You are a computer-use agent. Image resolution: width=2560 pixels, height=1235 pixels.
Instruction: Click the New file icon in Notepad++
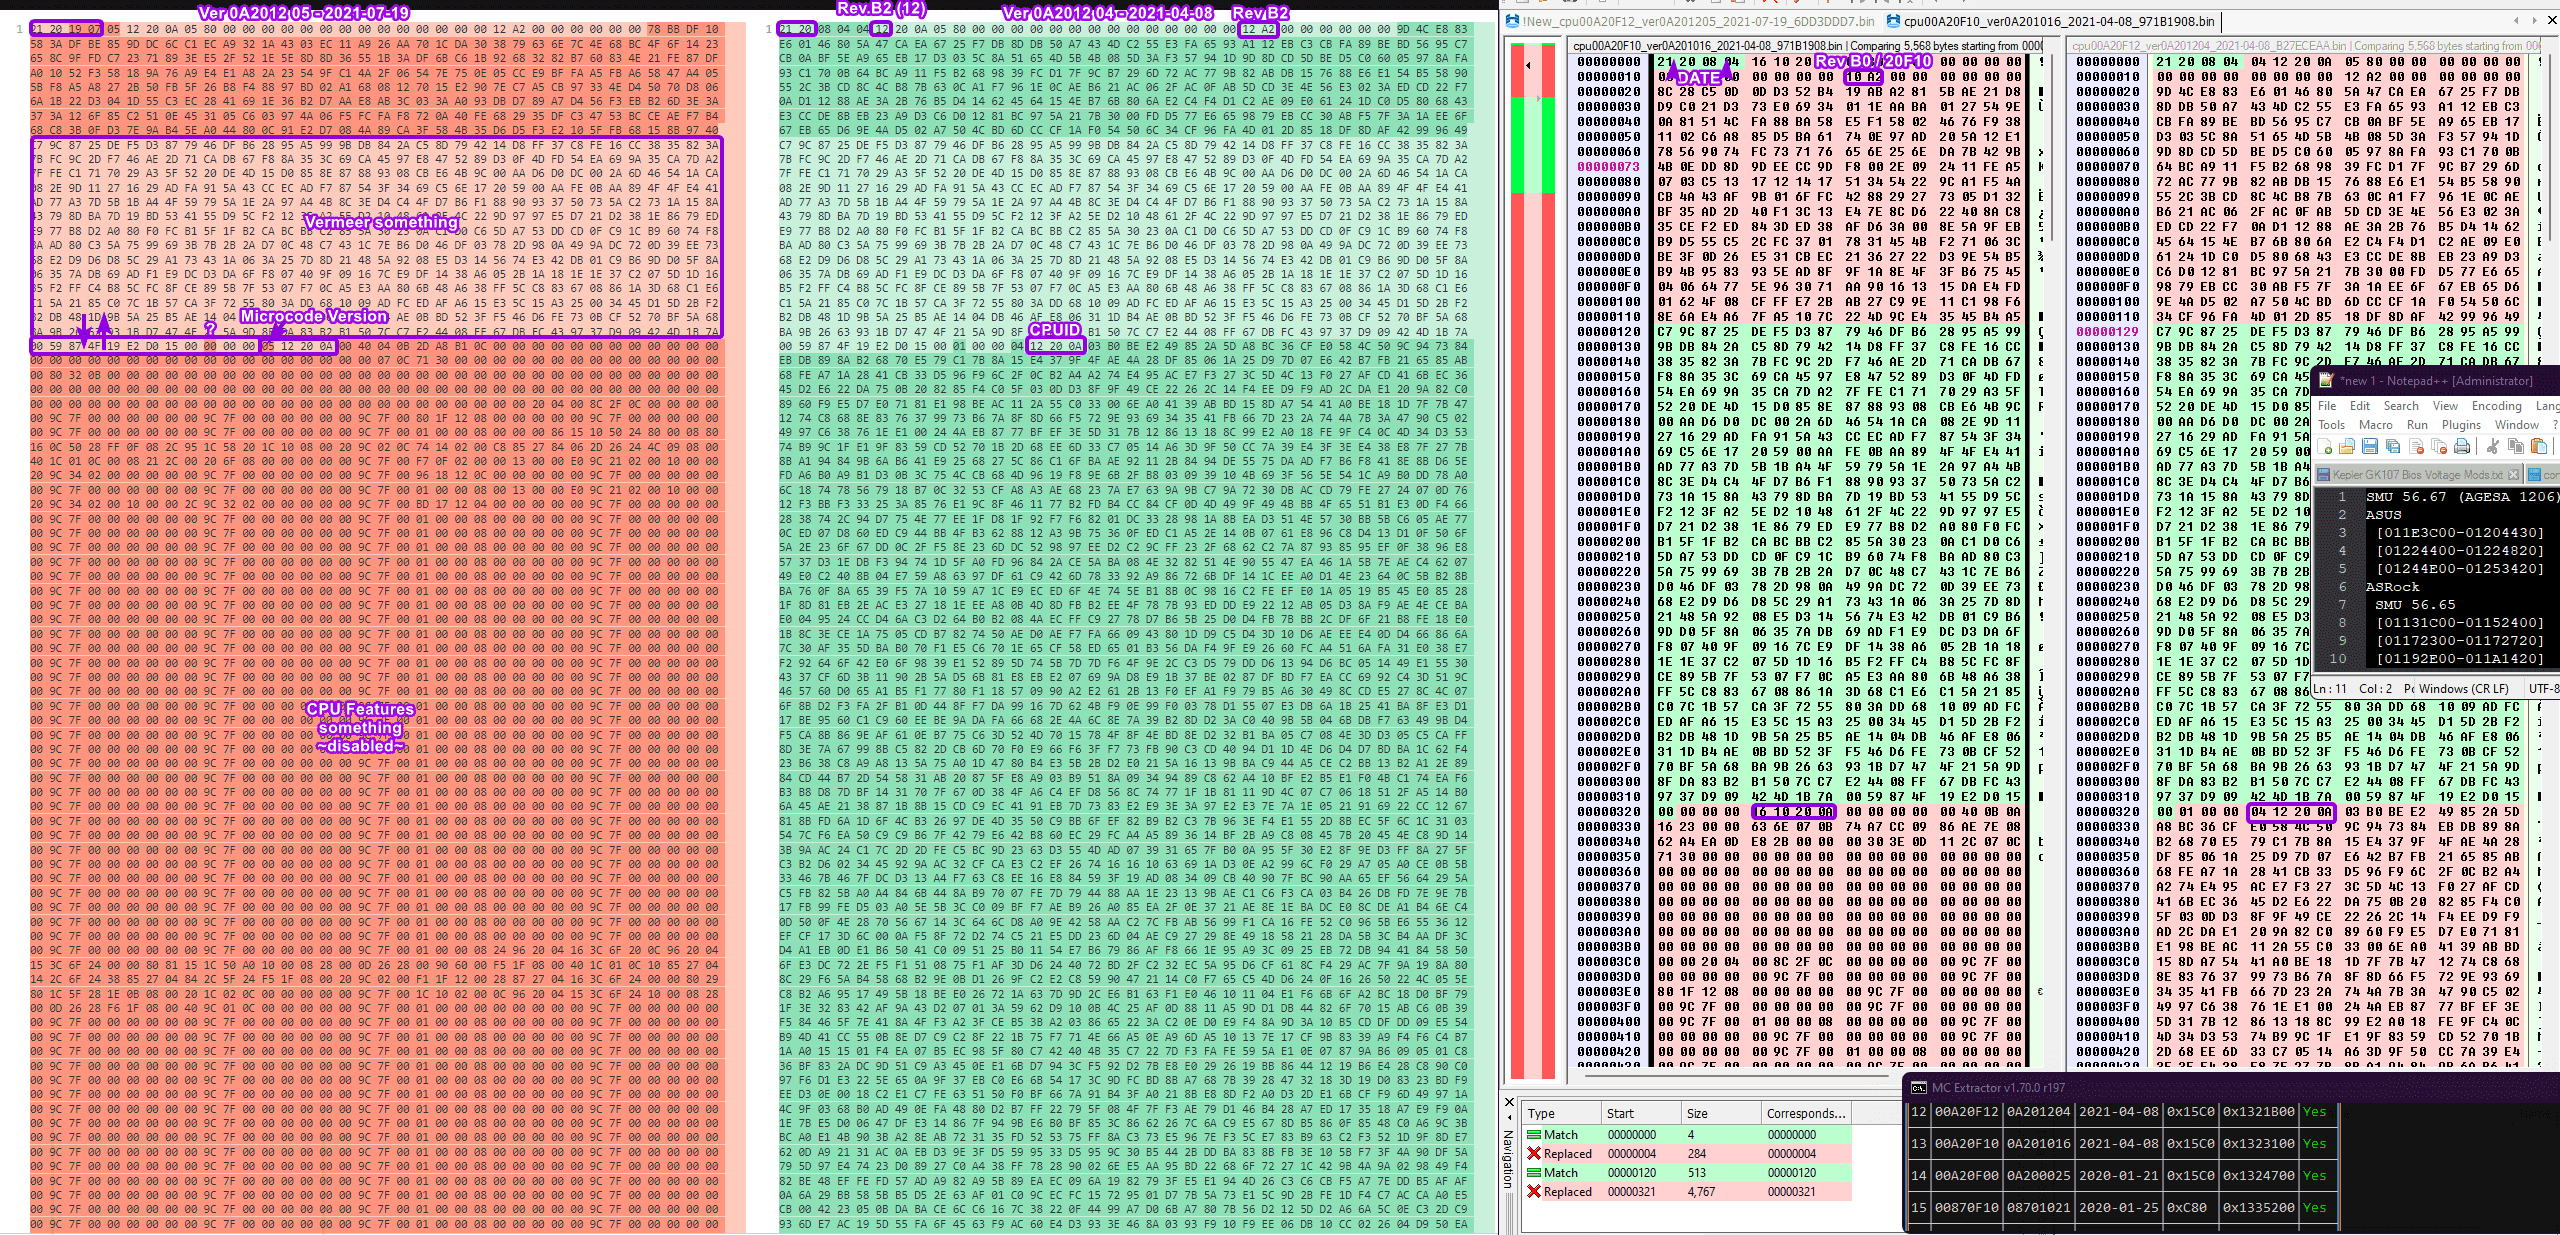2324,446
